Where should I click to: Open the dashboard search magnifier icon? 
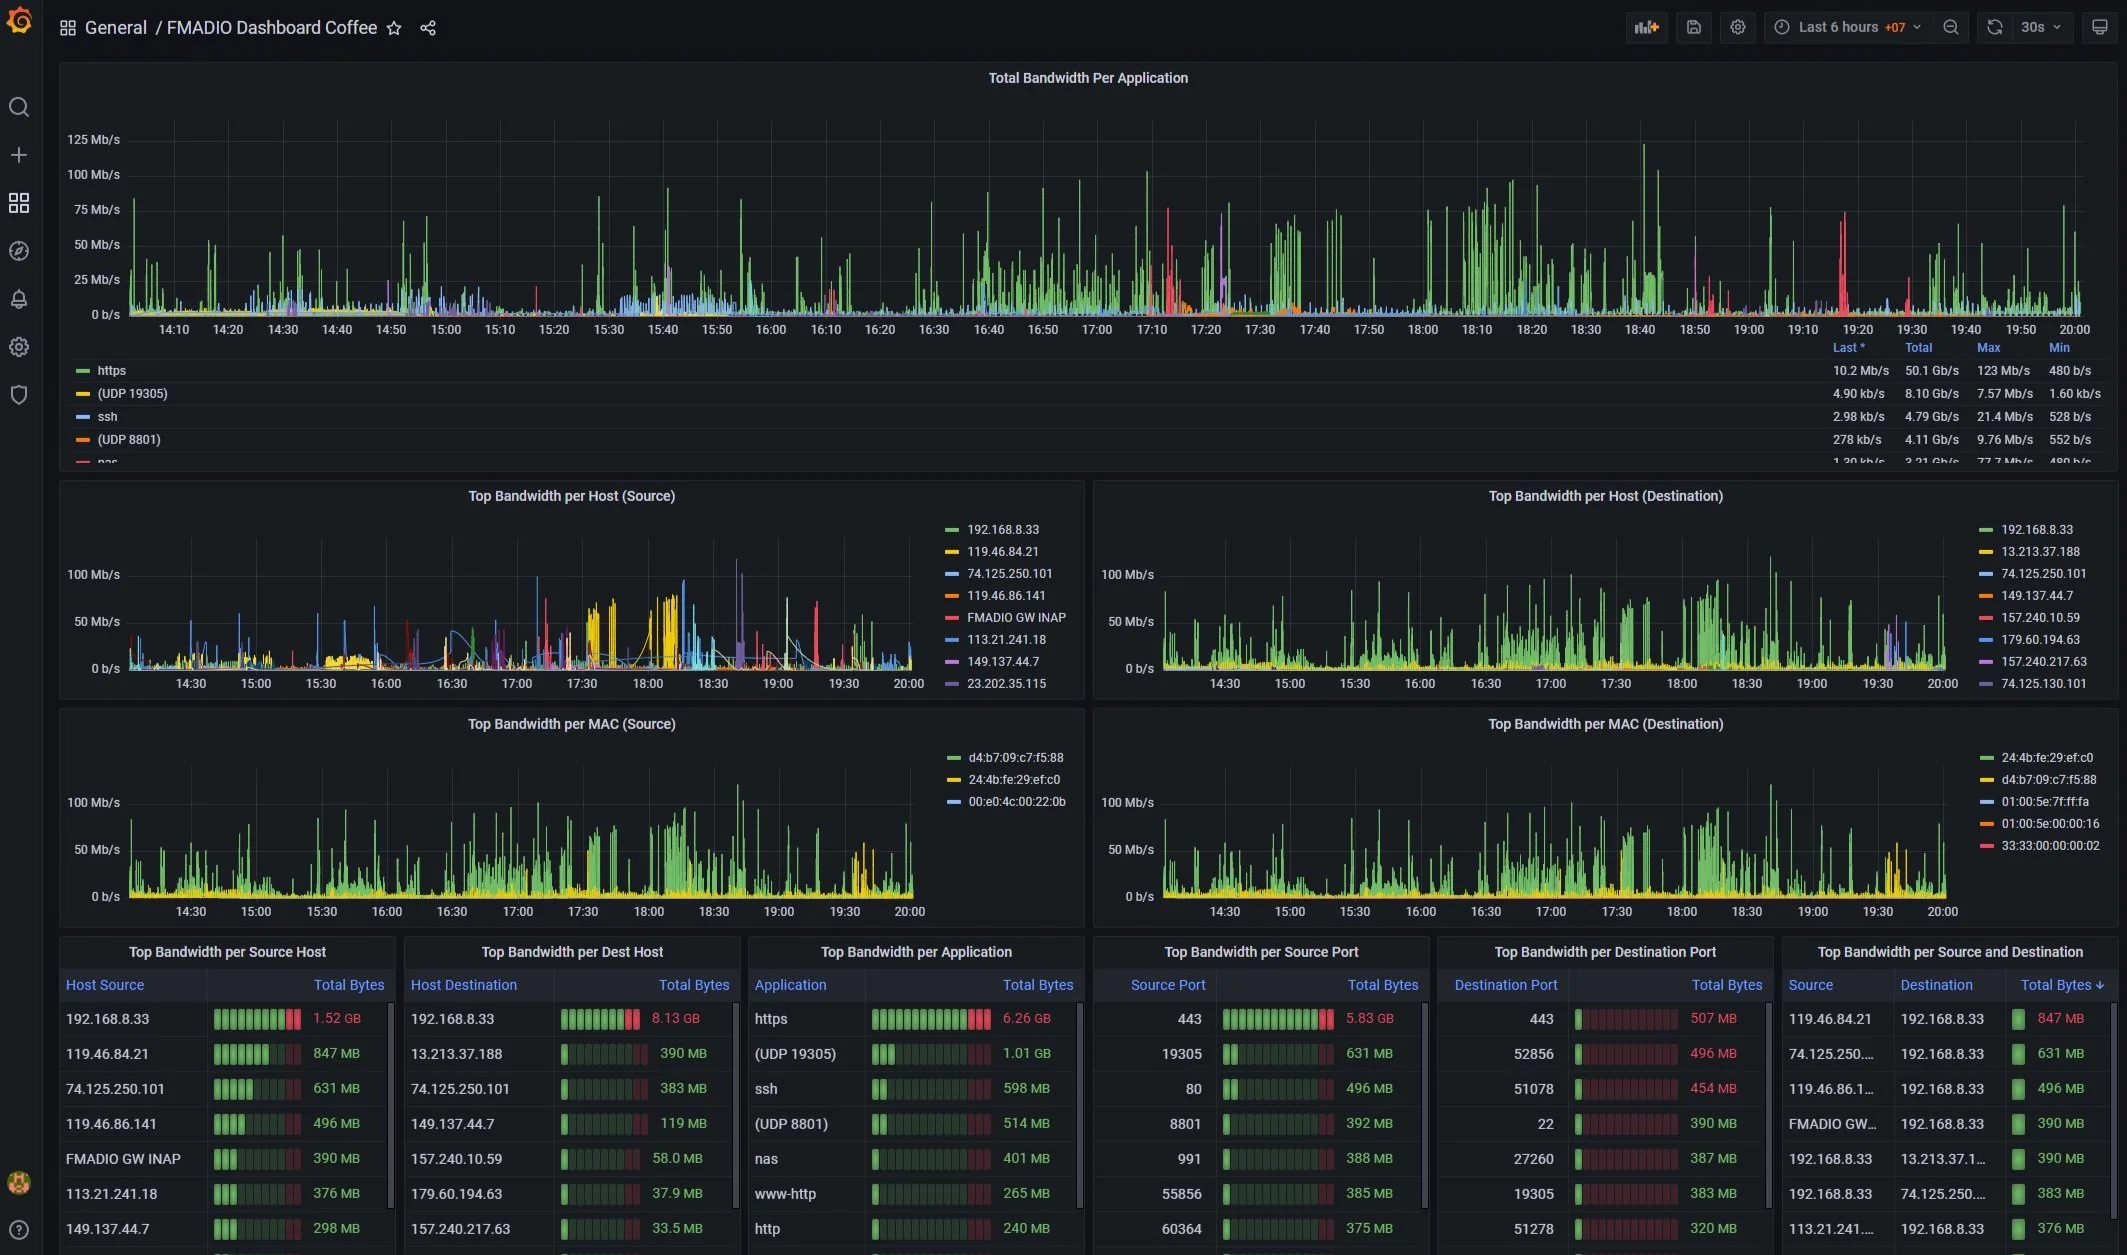pyautogui.click(x=18, y=107)
